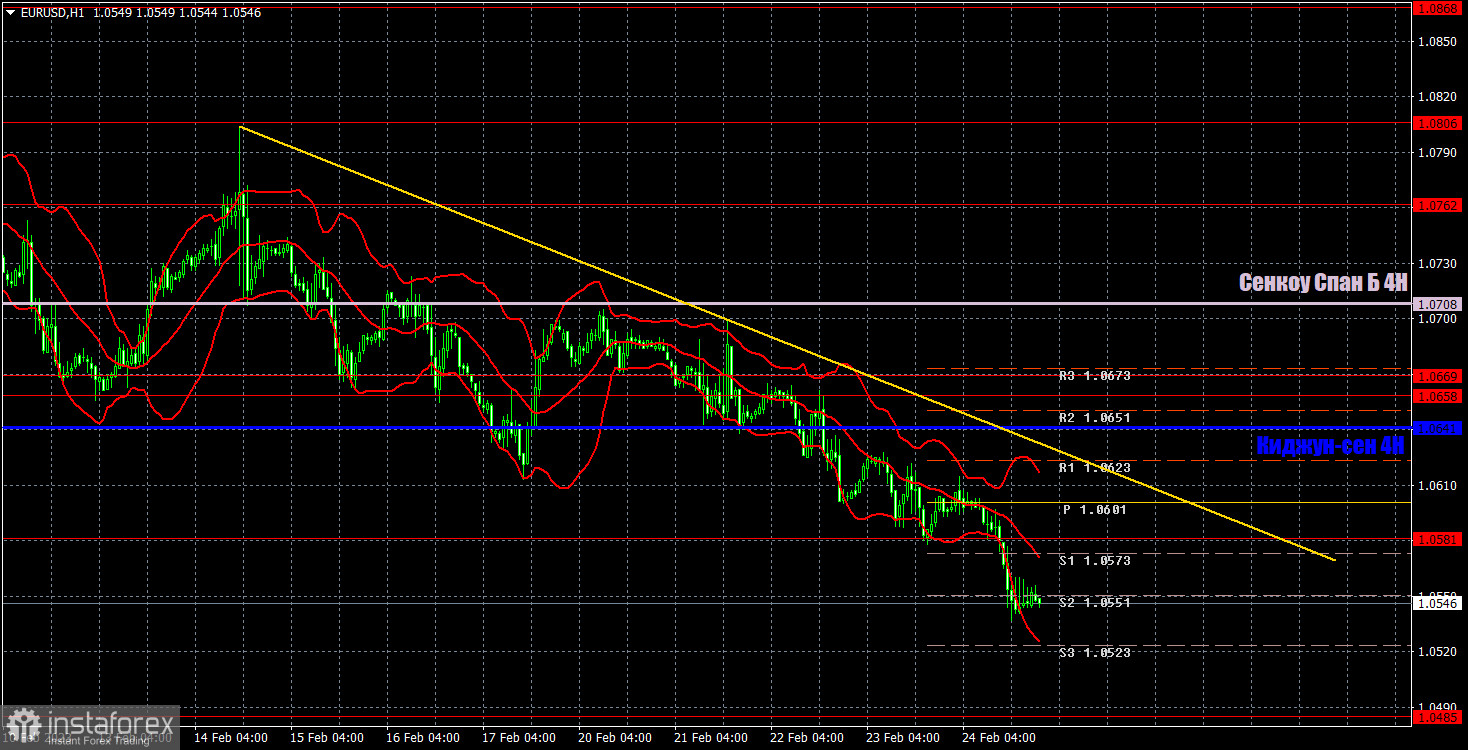Select the R3 1.0673 pivot label
Image resolution: width=1468 pixels, height=750 pixels.
coord(1094,376)
